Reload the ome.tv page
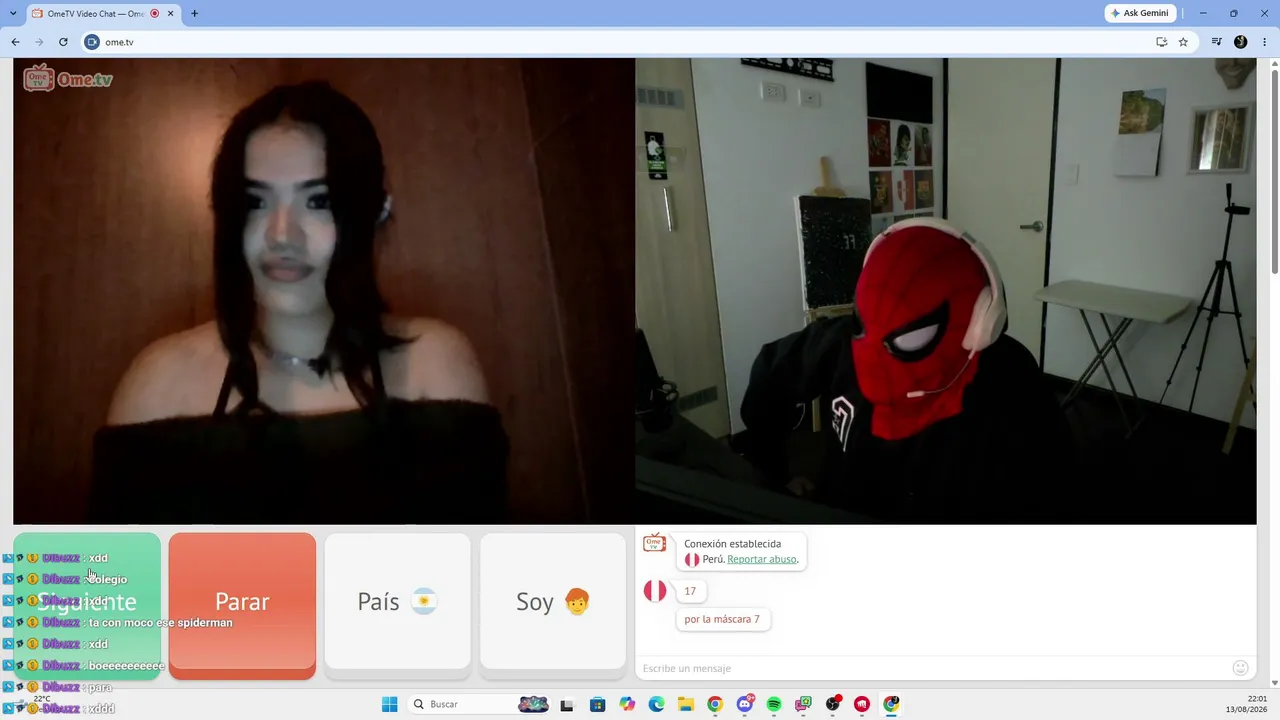The height and width of the screenshot is (720, 1280). [63, 42]
